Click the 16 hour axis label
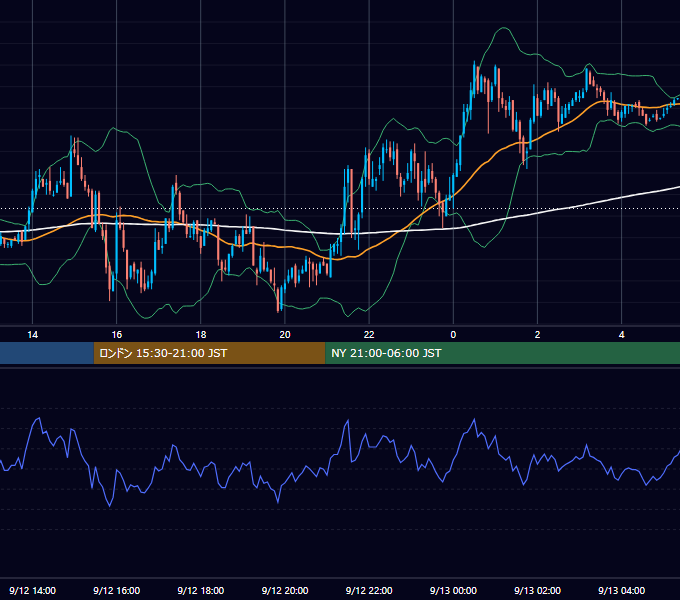Screen dimensions: 680x600 (117, 335)
